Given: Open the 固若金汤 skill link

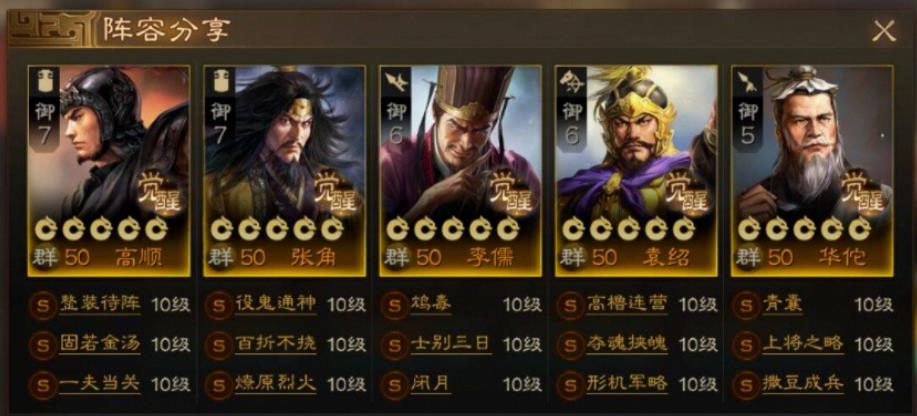Looking at the screenshot, I should pos(100,345).
